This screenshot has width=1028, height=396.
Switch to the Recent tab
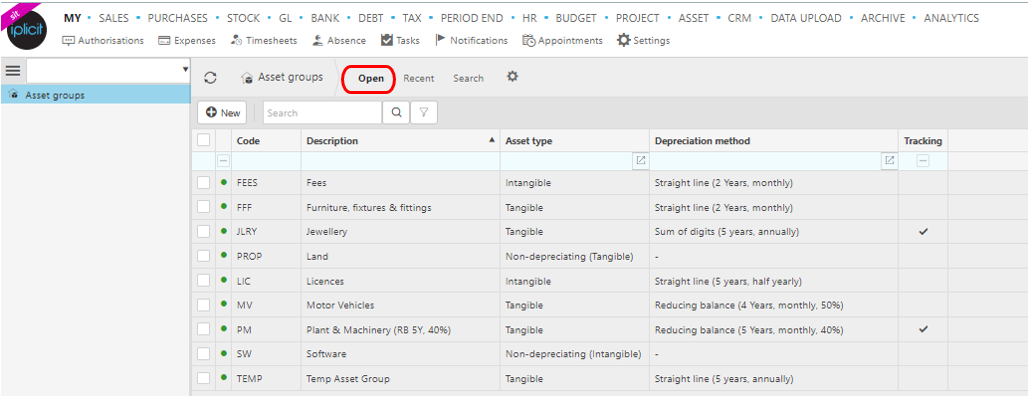coord(418,79)
